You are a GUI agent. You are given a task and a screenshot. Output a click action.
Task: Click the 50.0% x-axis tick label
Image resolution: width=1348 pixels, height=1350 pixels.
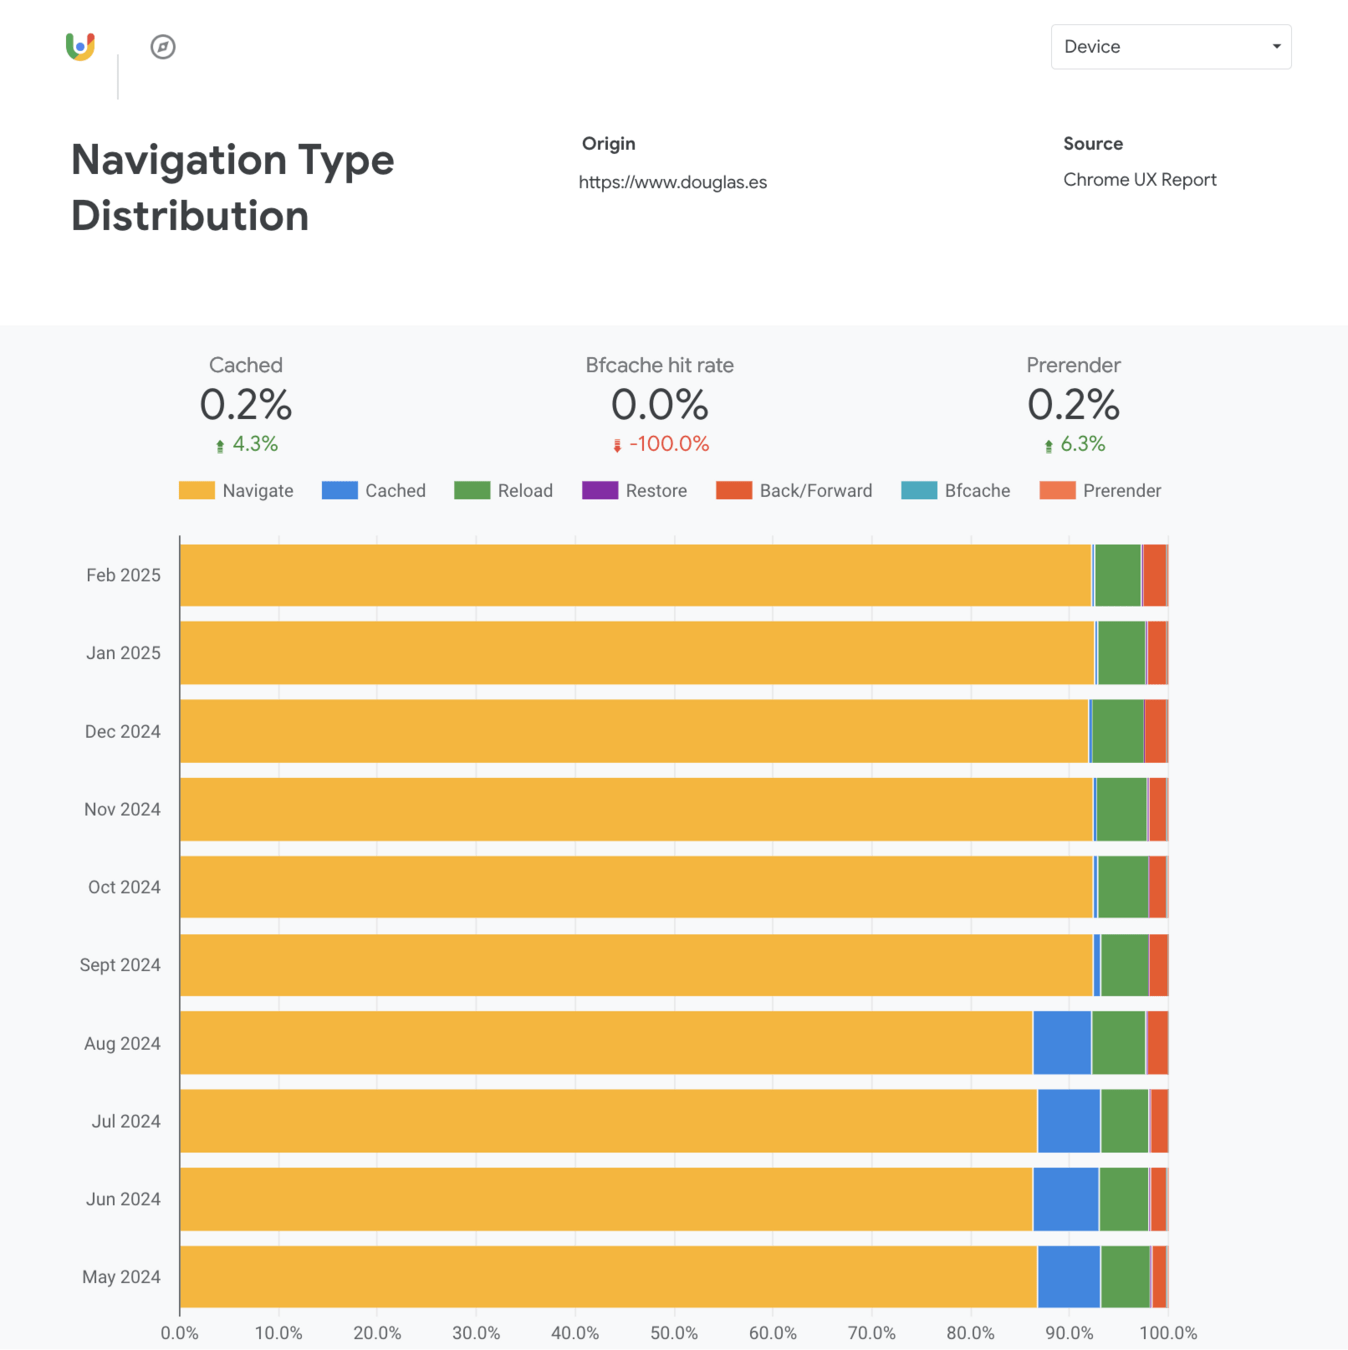tap(674, 1333)
